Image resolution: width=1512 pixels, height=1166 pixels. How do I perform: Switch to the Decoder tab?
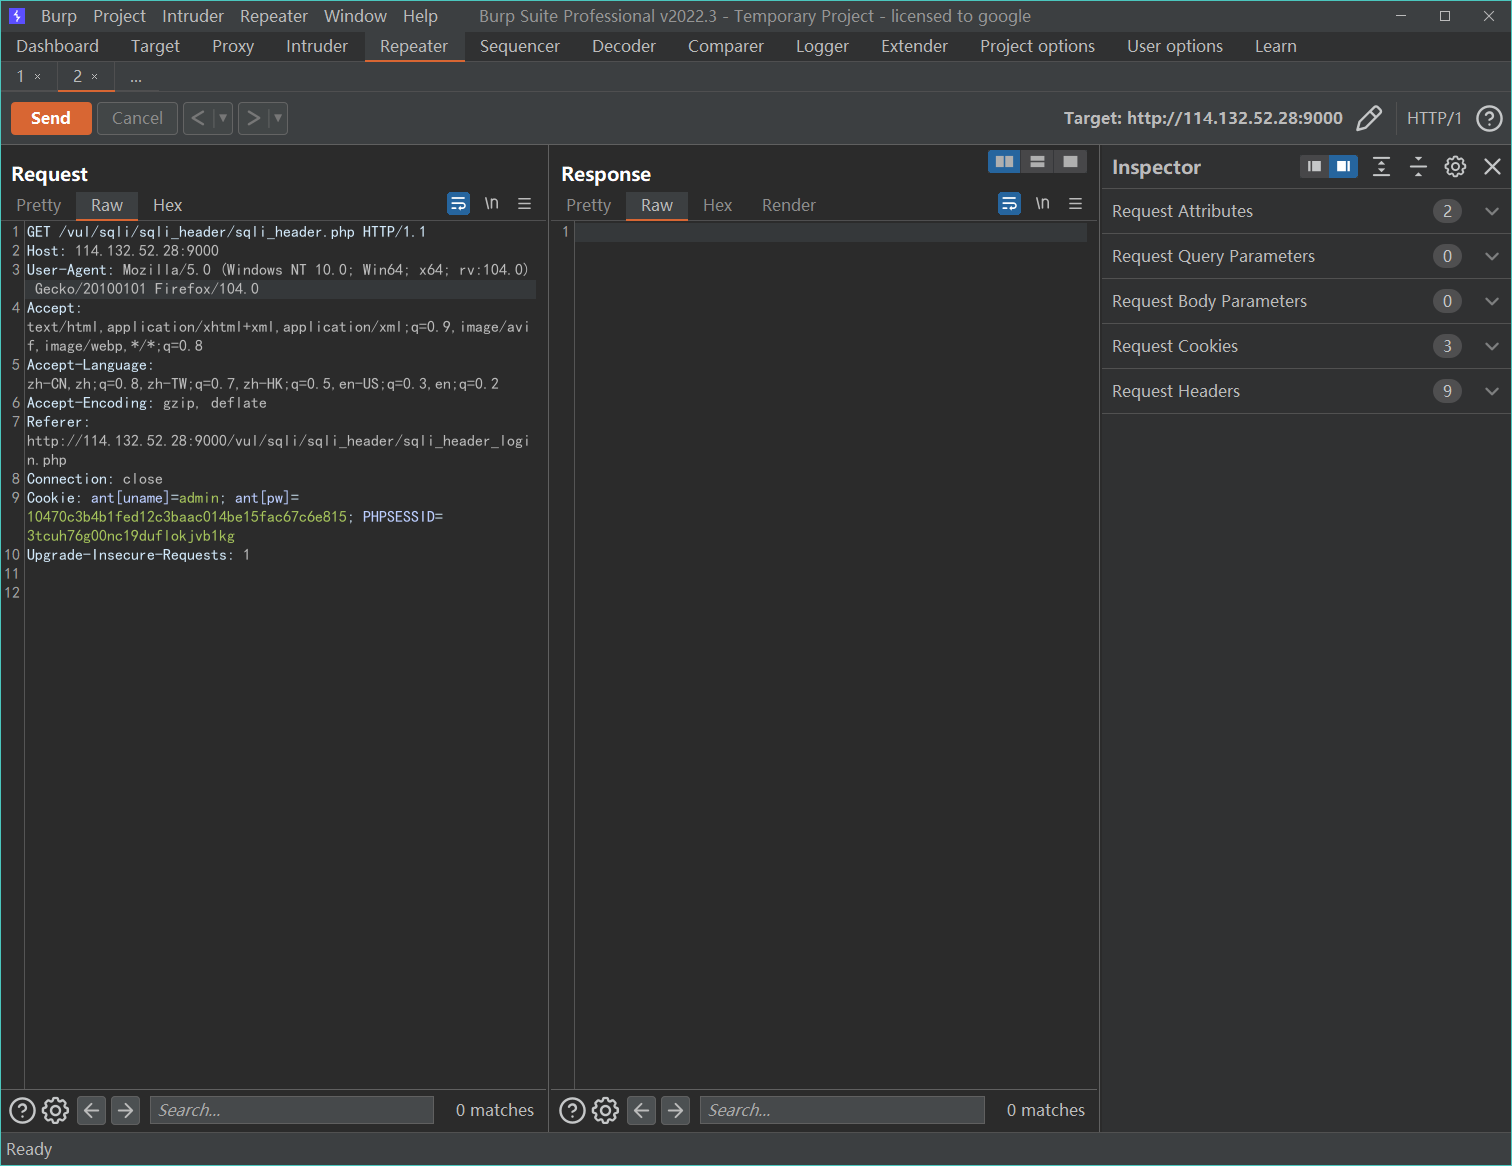(624, 46)
